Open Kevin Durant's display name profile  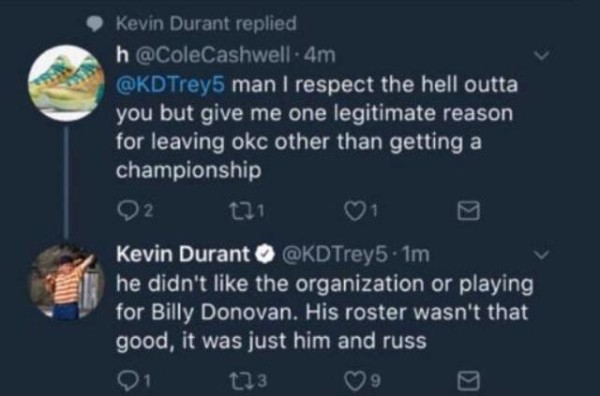[183, 254]
